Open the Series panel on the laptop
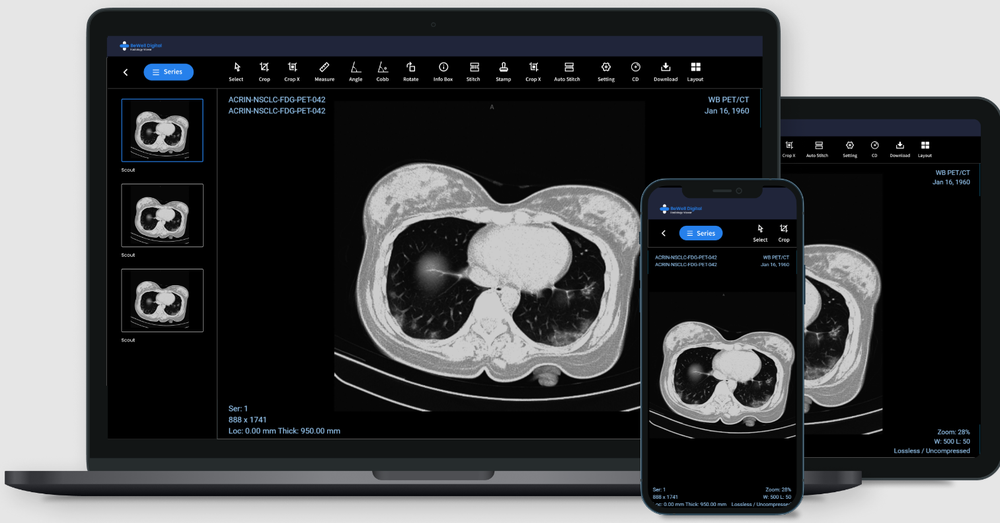This screenshot has height=523, width=1000. (168, 72)
